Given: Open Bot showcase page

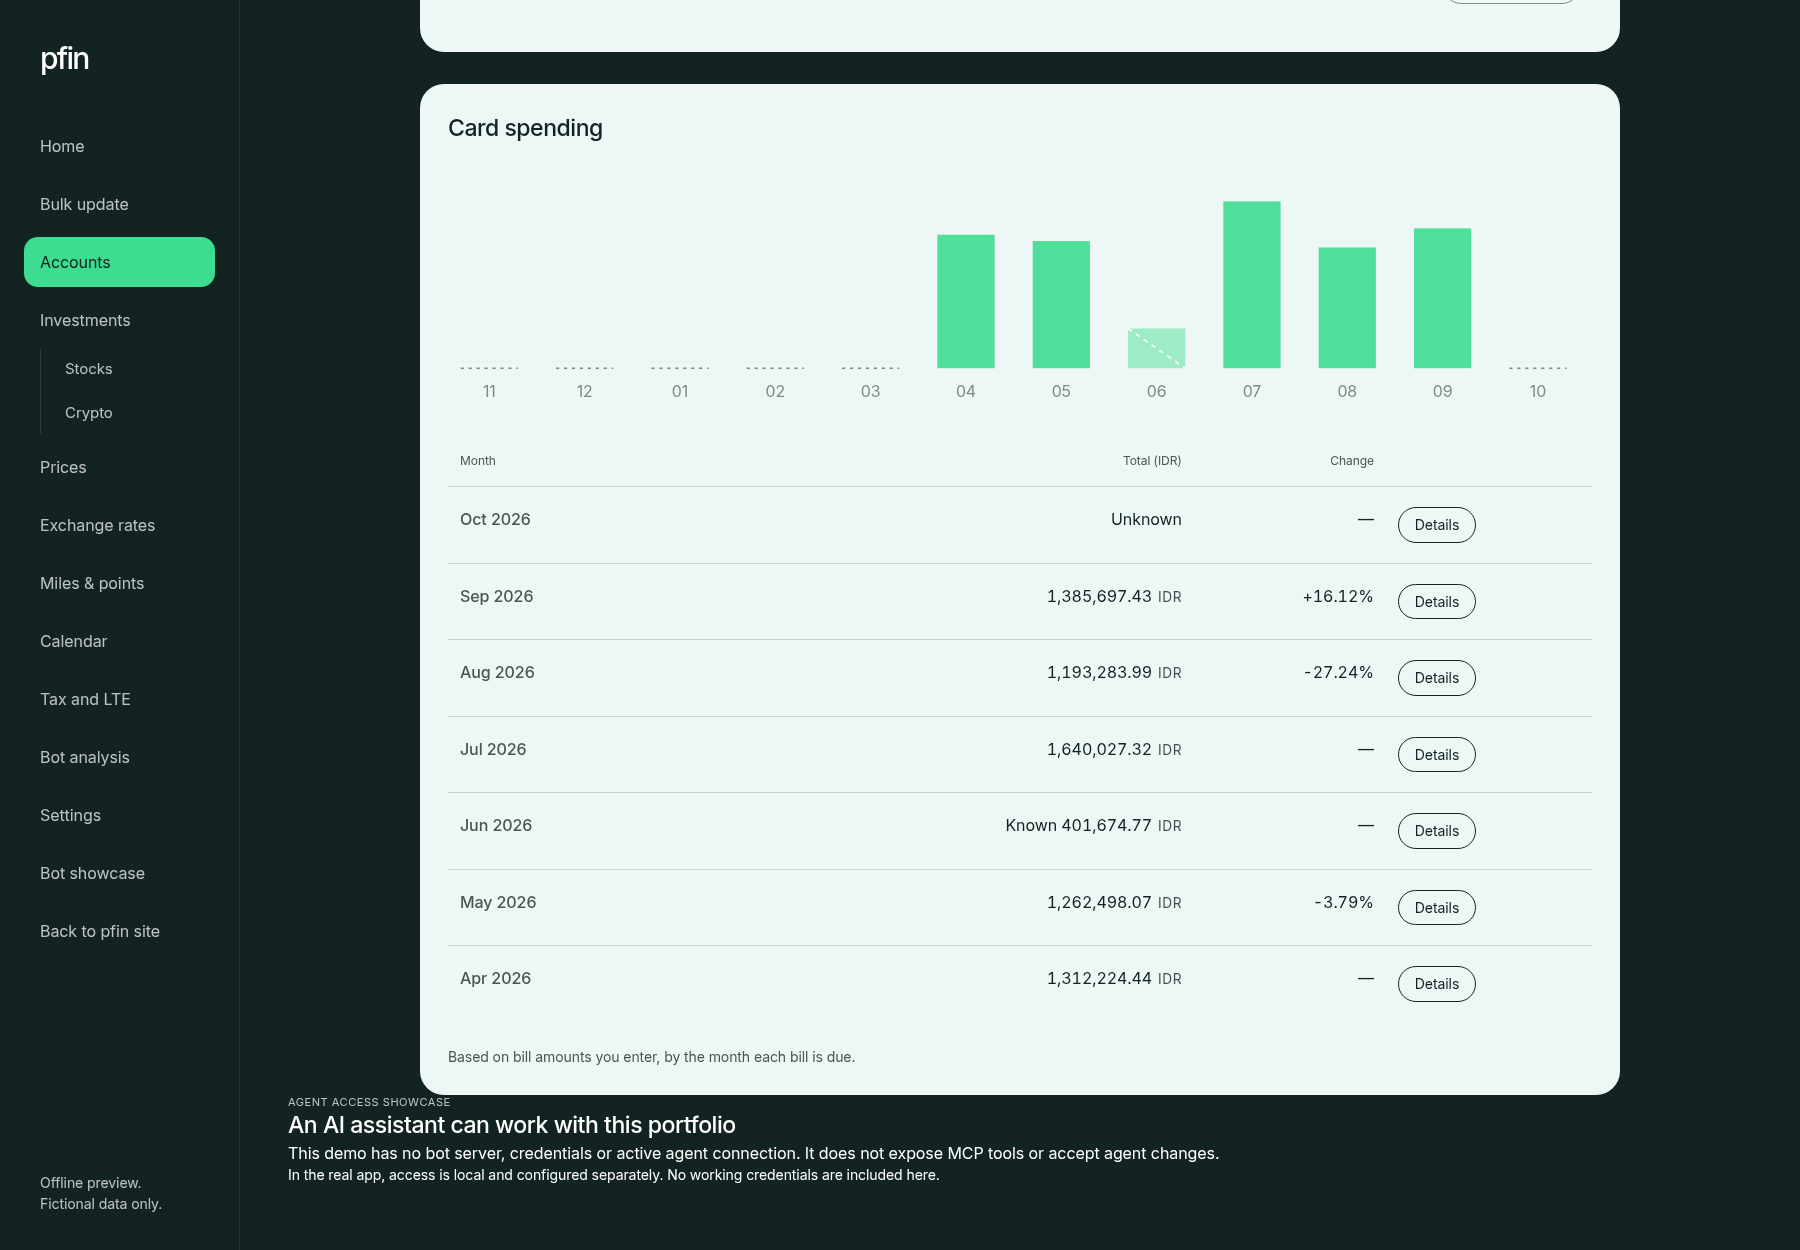Looking at the screenshot, I should coord(119,873).
